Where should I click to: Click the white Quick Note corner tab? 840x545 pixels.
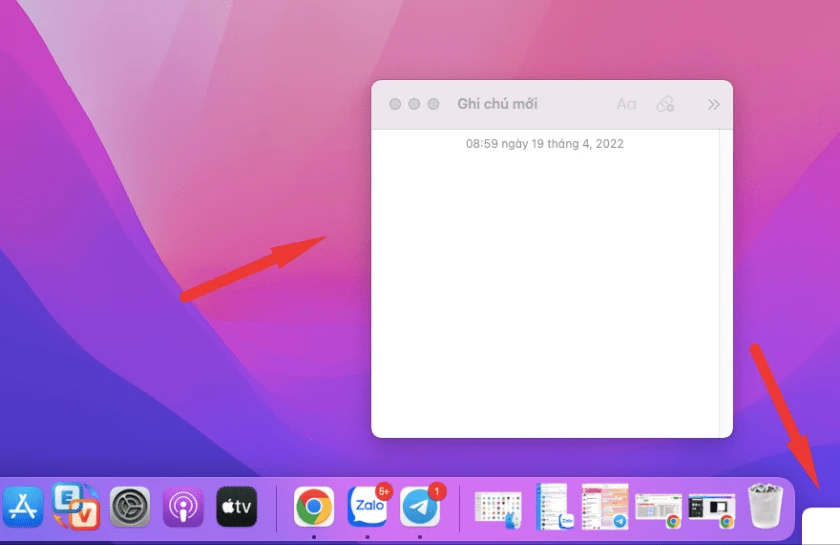821,526
